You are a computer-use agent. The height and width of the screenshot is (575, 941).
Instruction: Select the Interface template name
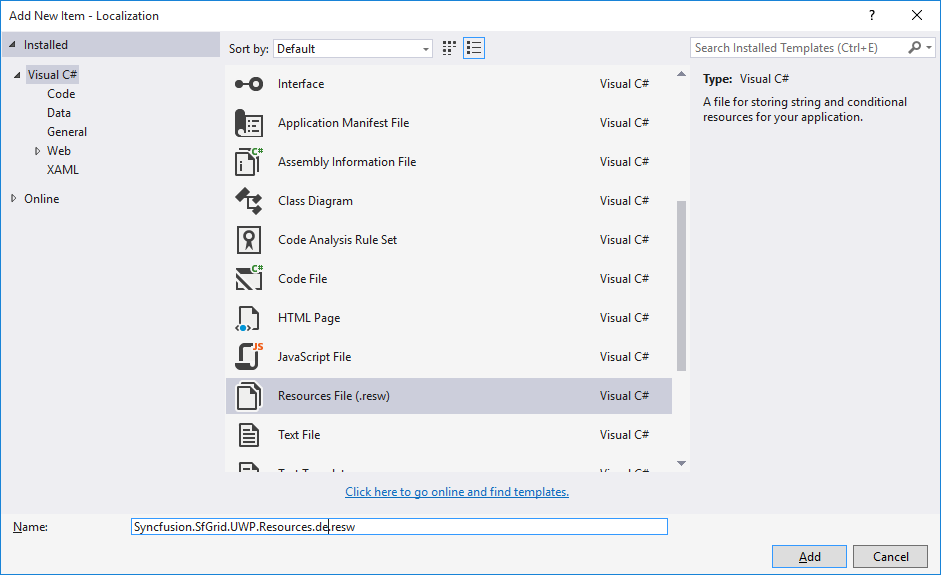point(301,84)
